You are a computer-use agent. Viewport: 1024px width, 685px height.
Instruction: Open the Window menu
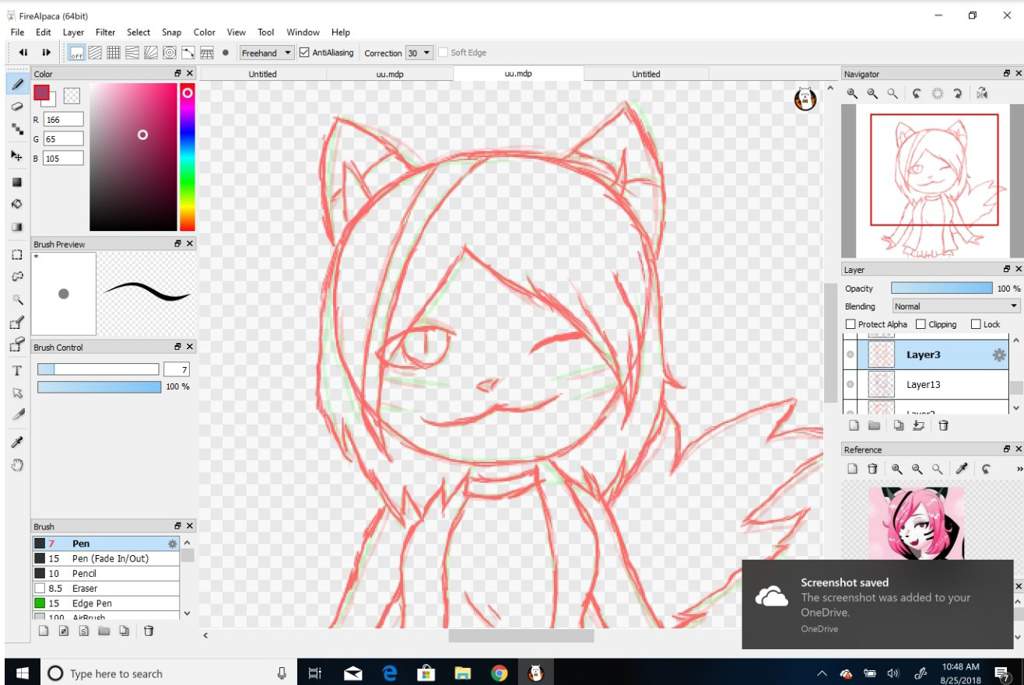[x=303, y=32]
